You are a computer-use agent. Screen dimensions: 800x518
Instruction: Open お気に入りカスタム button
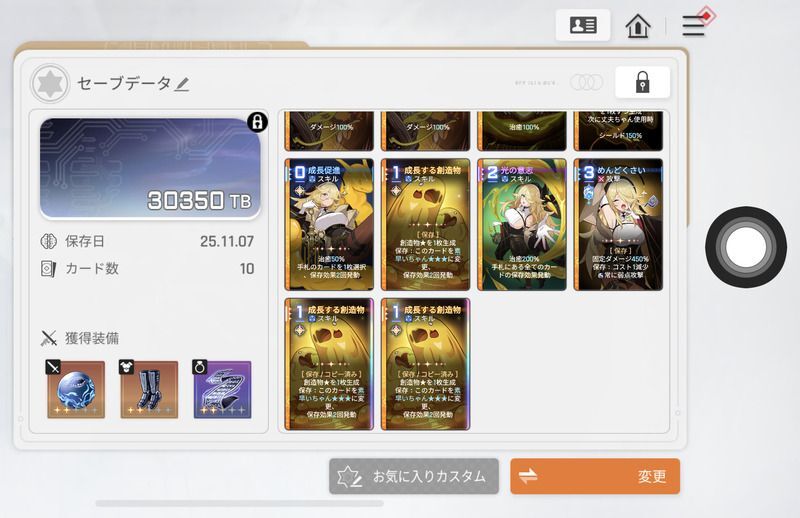coord(414,476)
